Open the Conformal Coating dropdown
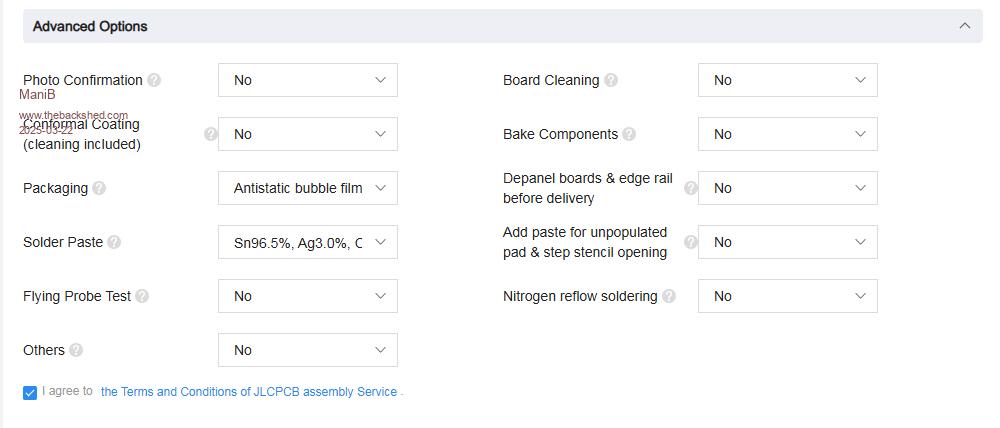Viewport: 1000px width, 428px height. [307, 134]
